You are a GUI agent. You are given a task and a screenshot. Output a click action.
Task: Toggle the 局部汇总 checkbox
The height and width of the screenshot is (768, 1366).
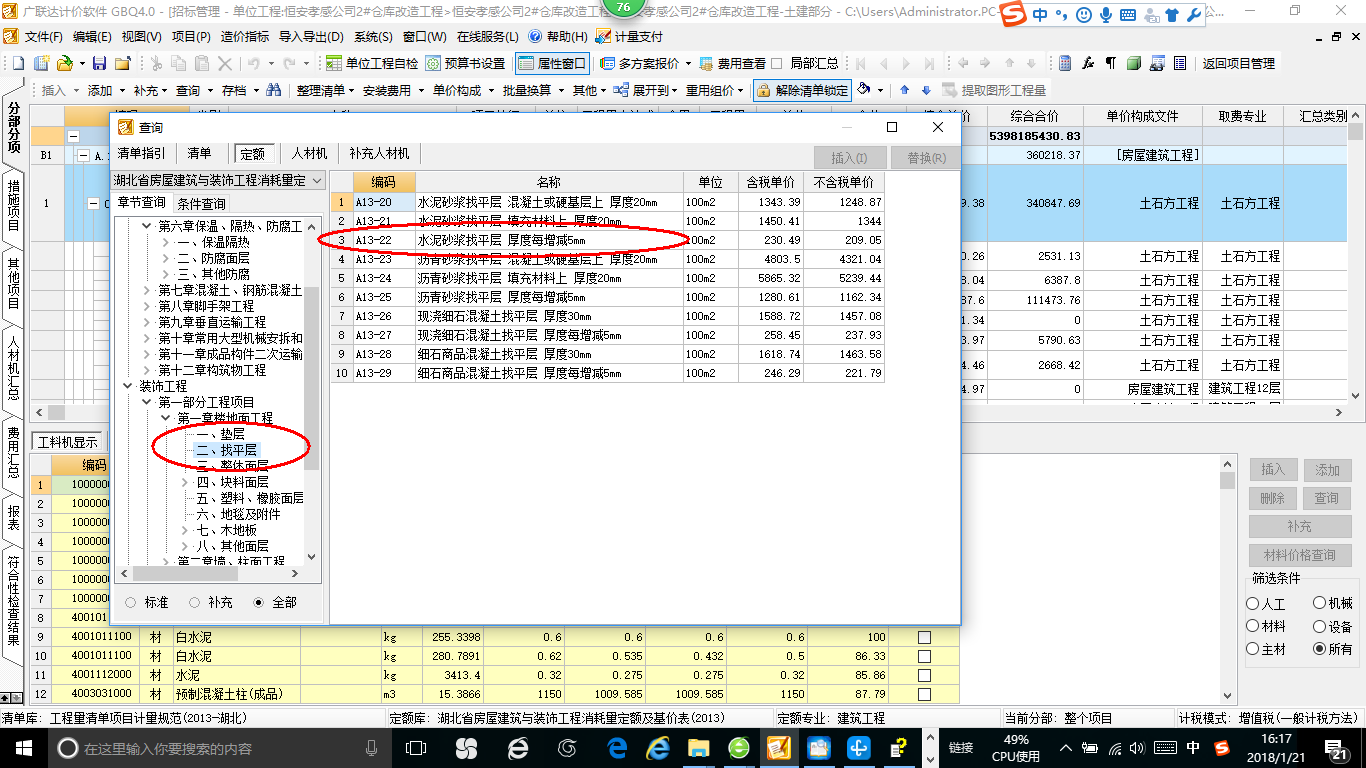[777, 63]
